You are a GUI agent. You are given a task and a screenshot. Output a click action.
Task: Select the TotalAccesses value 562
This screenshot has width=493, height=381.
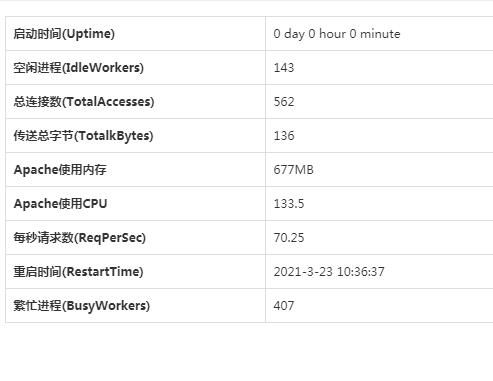click(x=284, y=102)
